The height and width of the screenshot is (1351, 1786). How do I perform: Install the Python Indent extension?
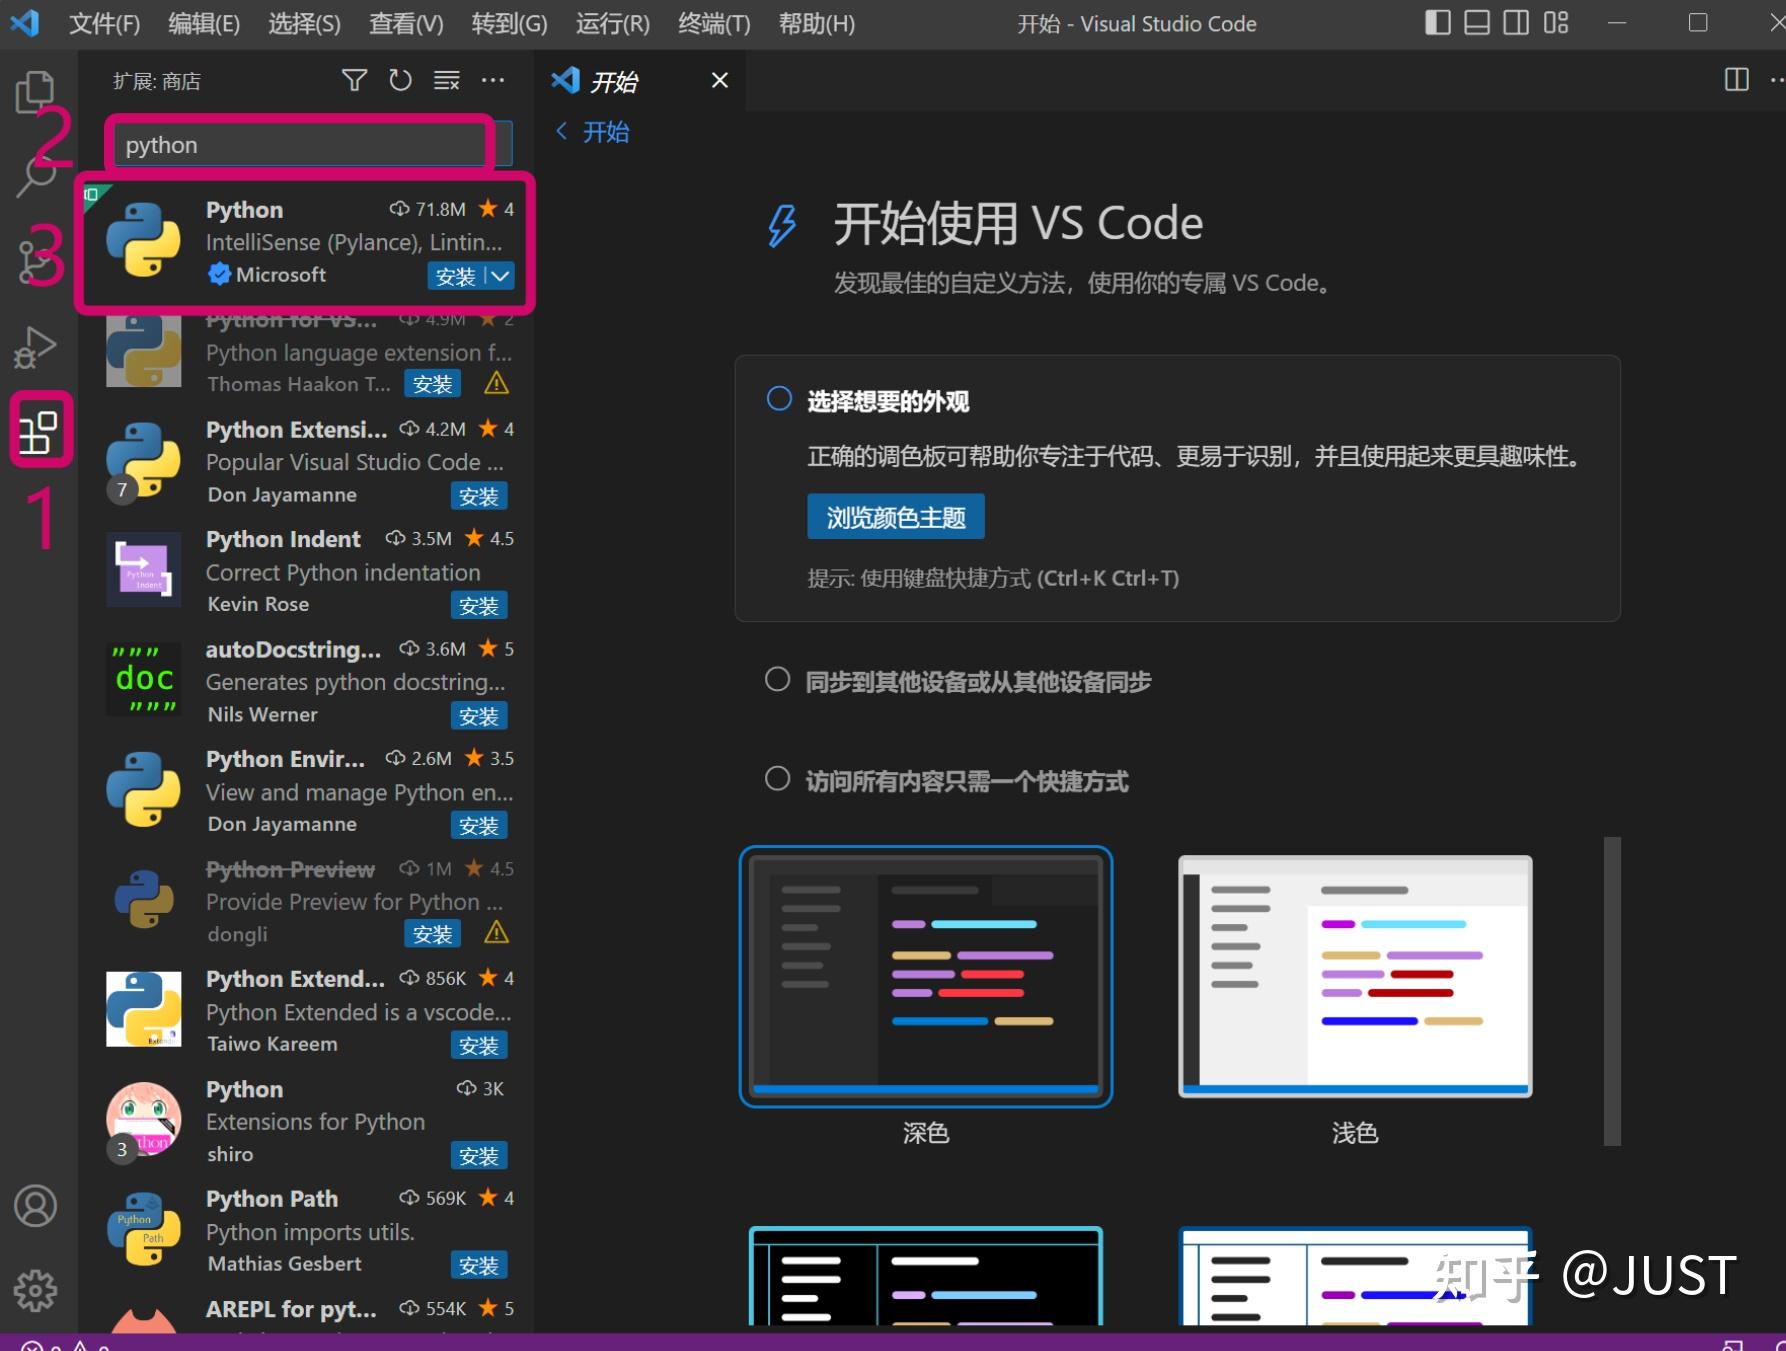480,605
